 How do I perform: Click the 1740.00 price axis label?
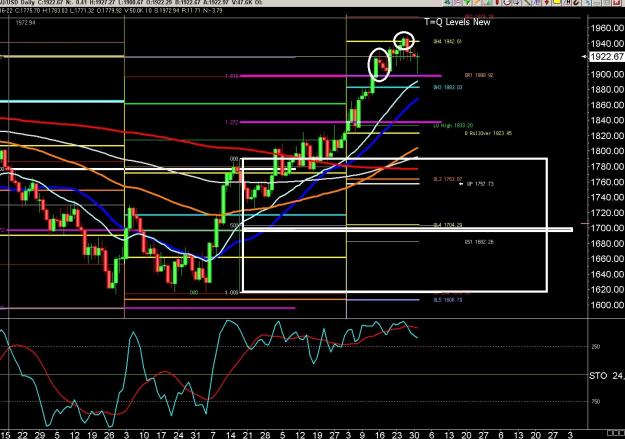607,197
